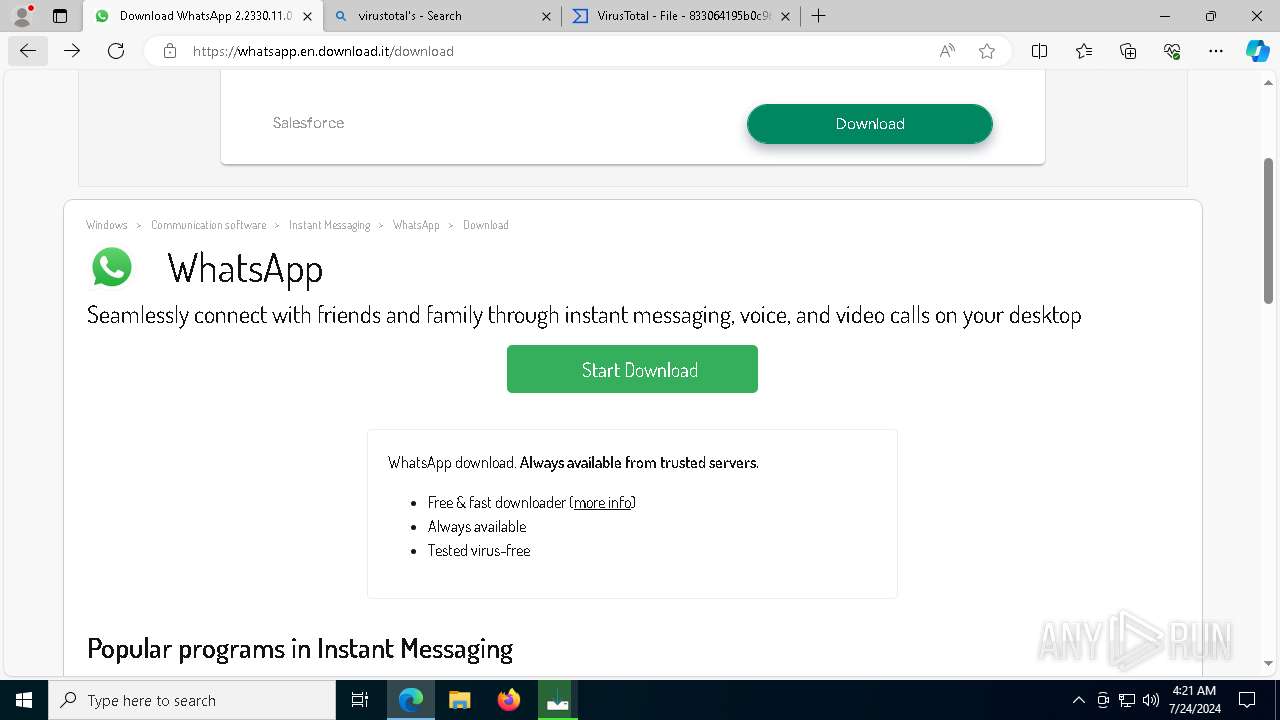The width and height of the screenshot is (1280, 720).
Task: Click 'Popular programs in Instant Messaging' heading
Action: click(300, 648)
